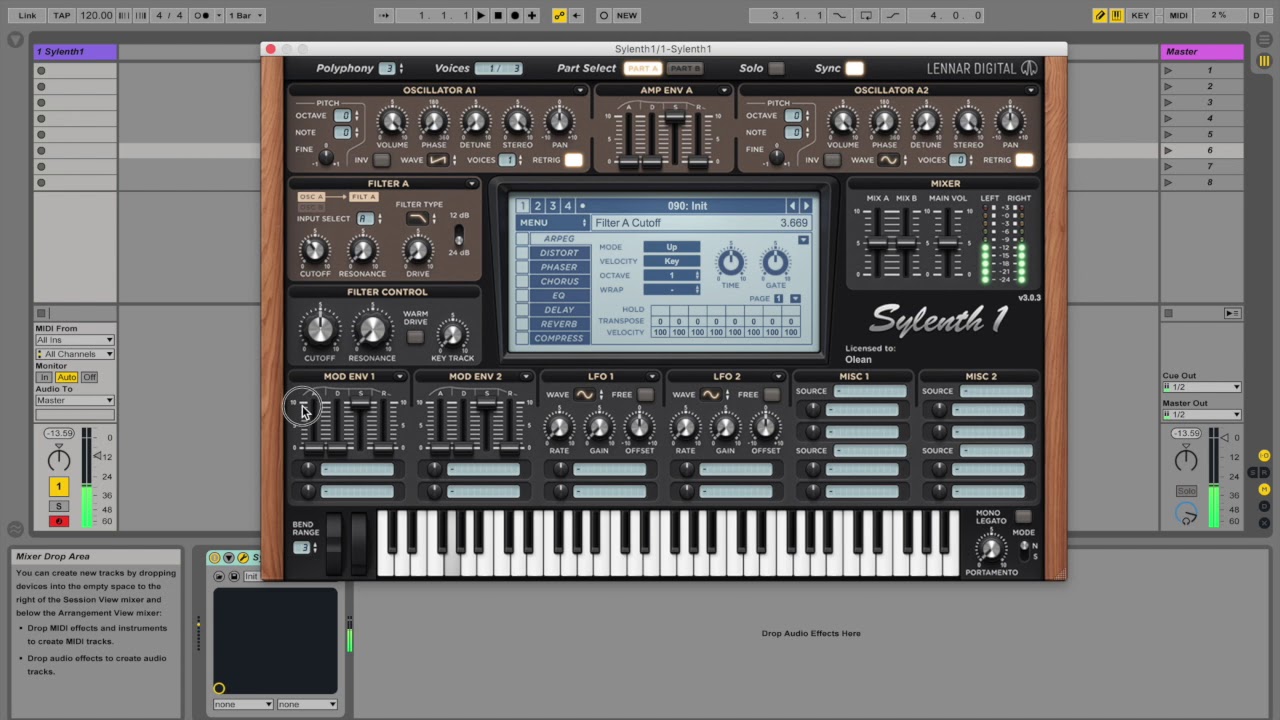Select Sylenth Part A
The image size is (1280, 720).
point(642,68)
